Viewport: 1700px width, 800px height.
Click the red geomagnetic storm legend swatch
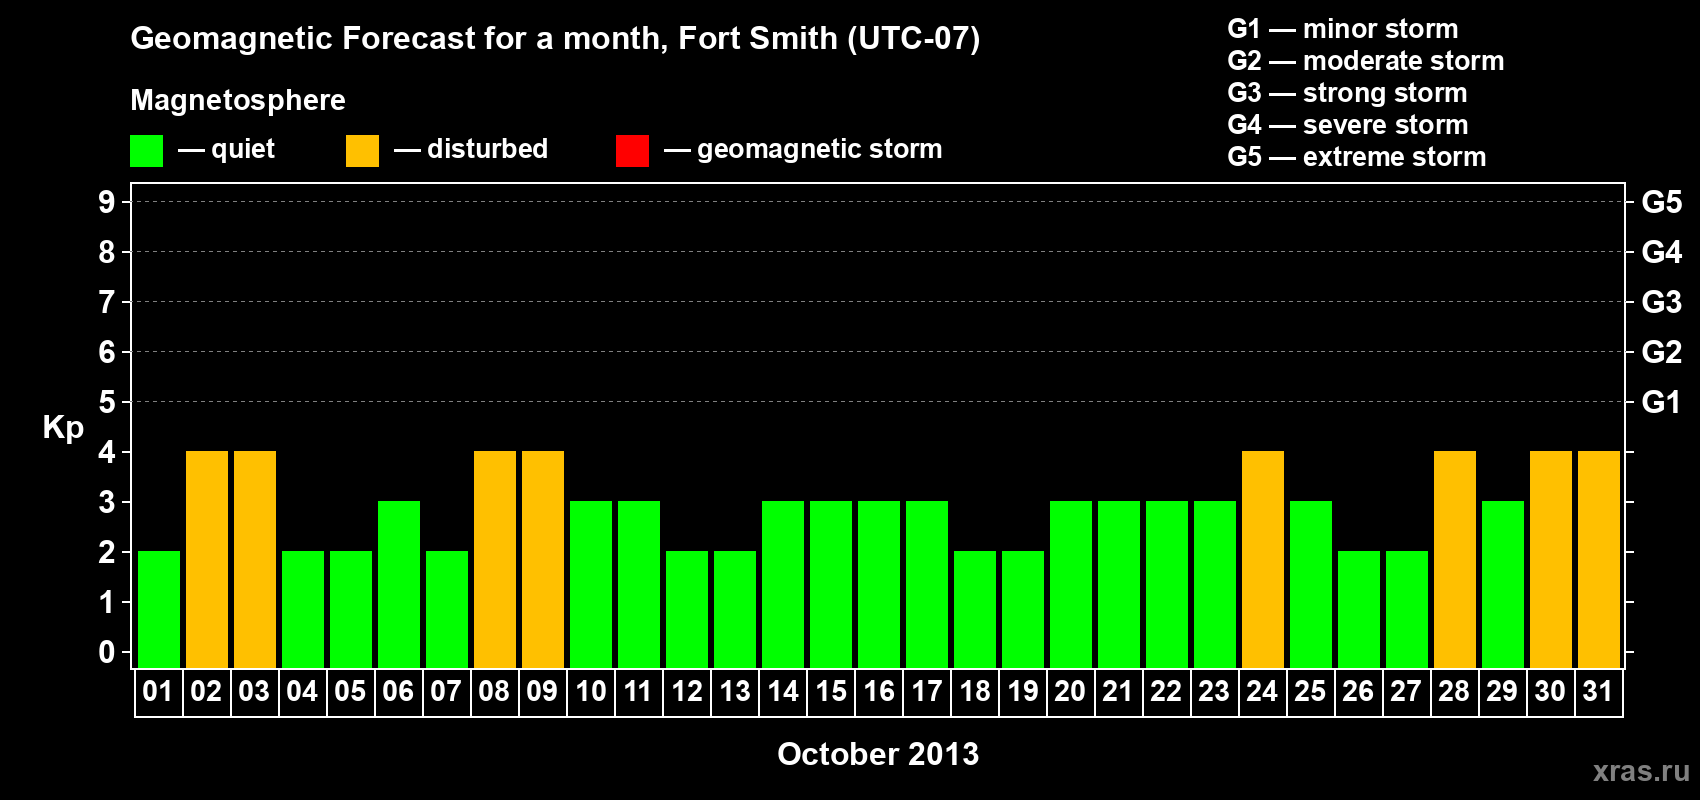632,151
